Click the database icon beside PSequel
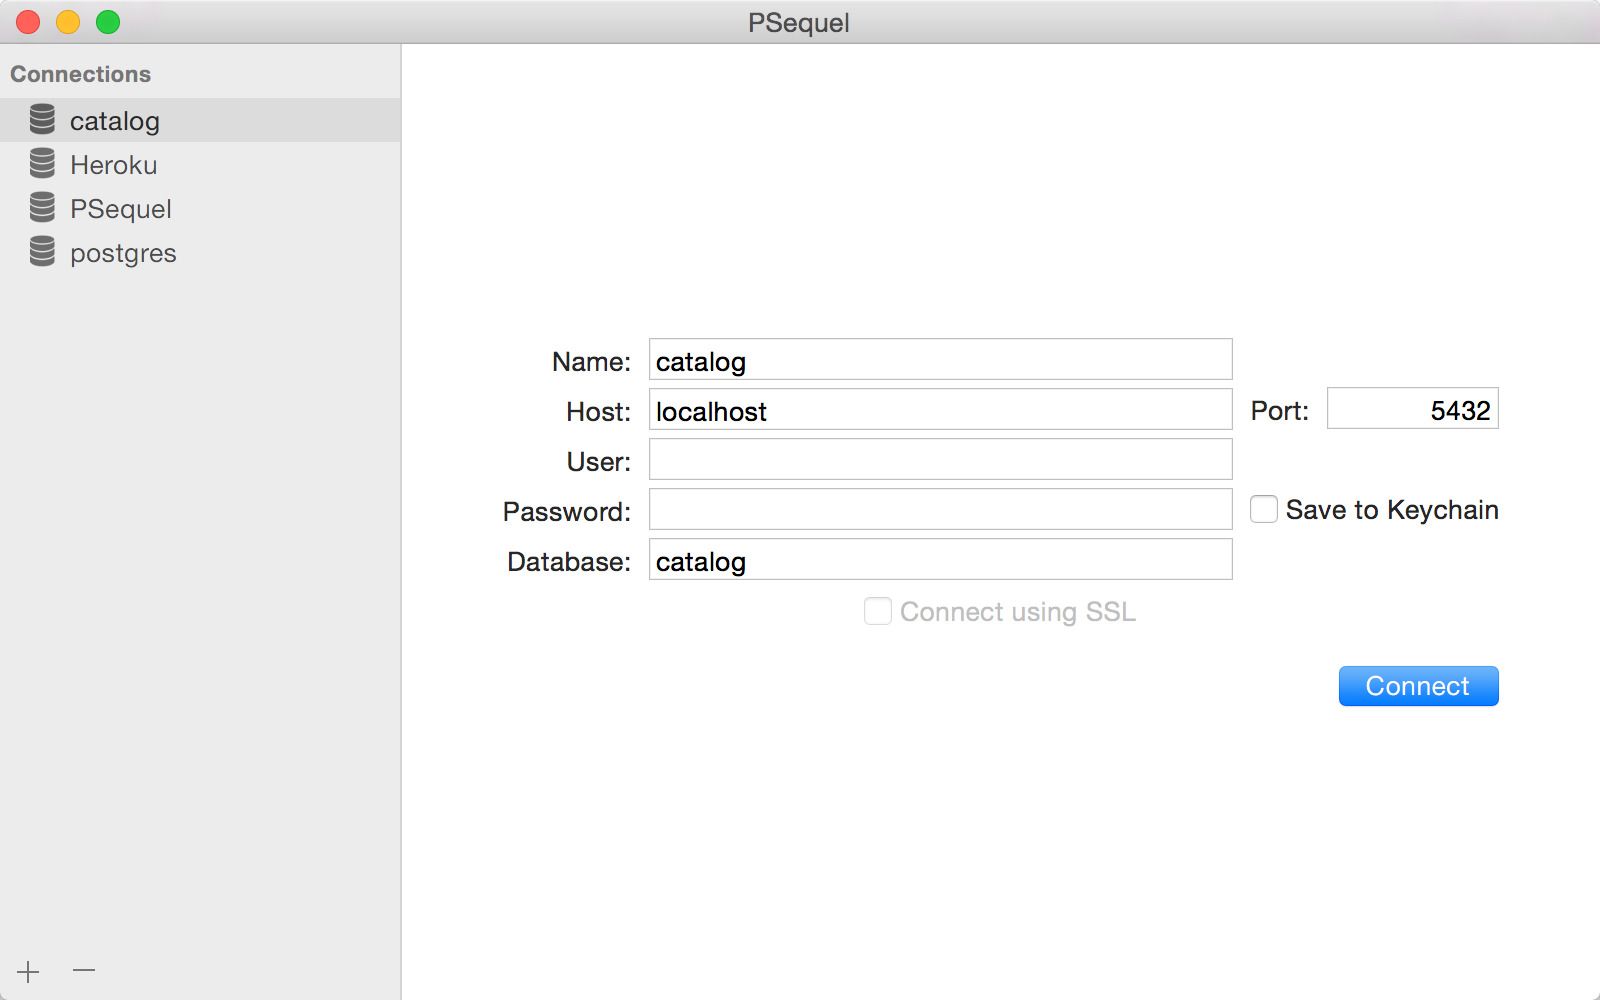Image resolution: width=1600 pixels, height=1000 pixels. (41, 208)
